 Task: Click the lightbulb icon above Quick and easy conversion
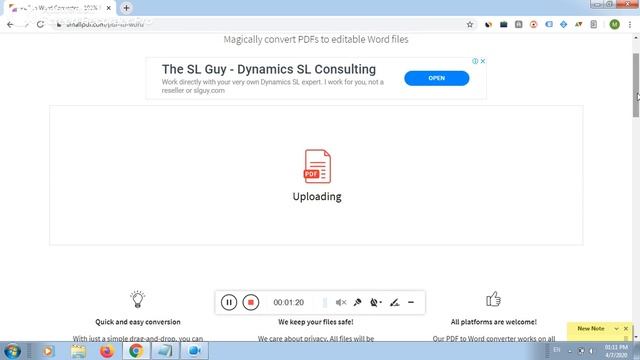click(x=138, y=299)
